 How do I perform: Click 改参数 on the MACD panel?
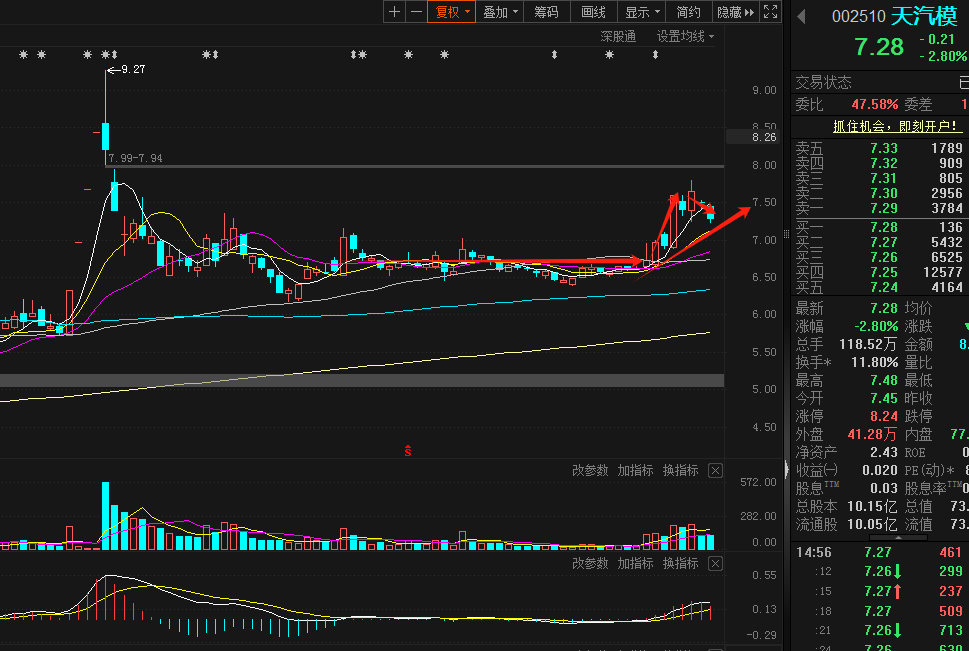pos(590,564)
